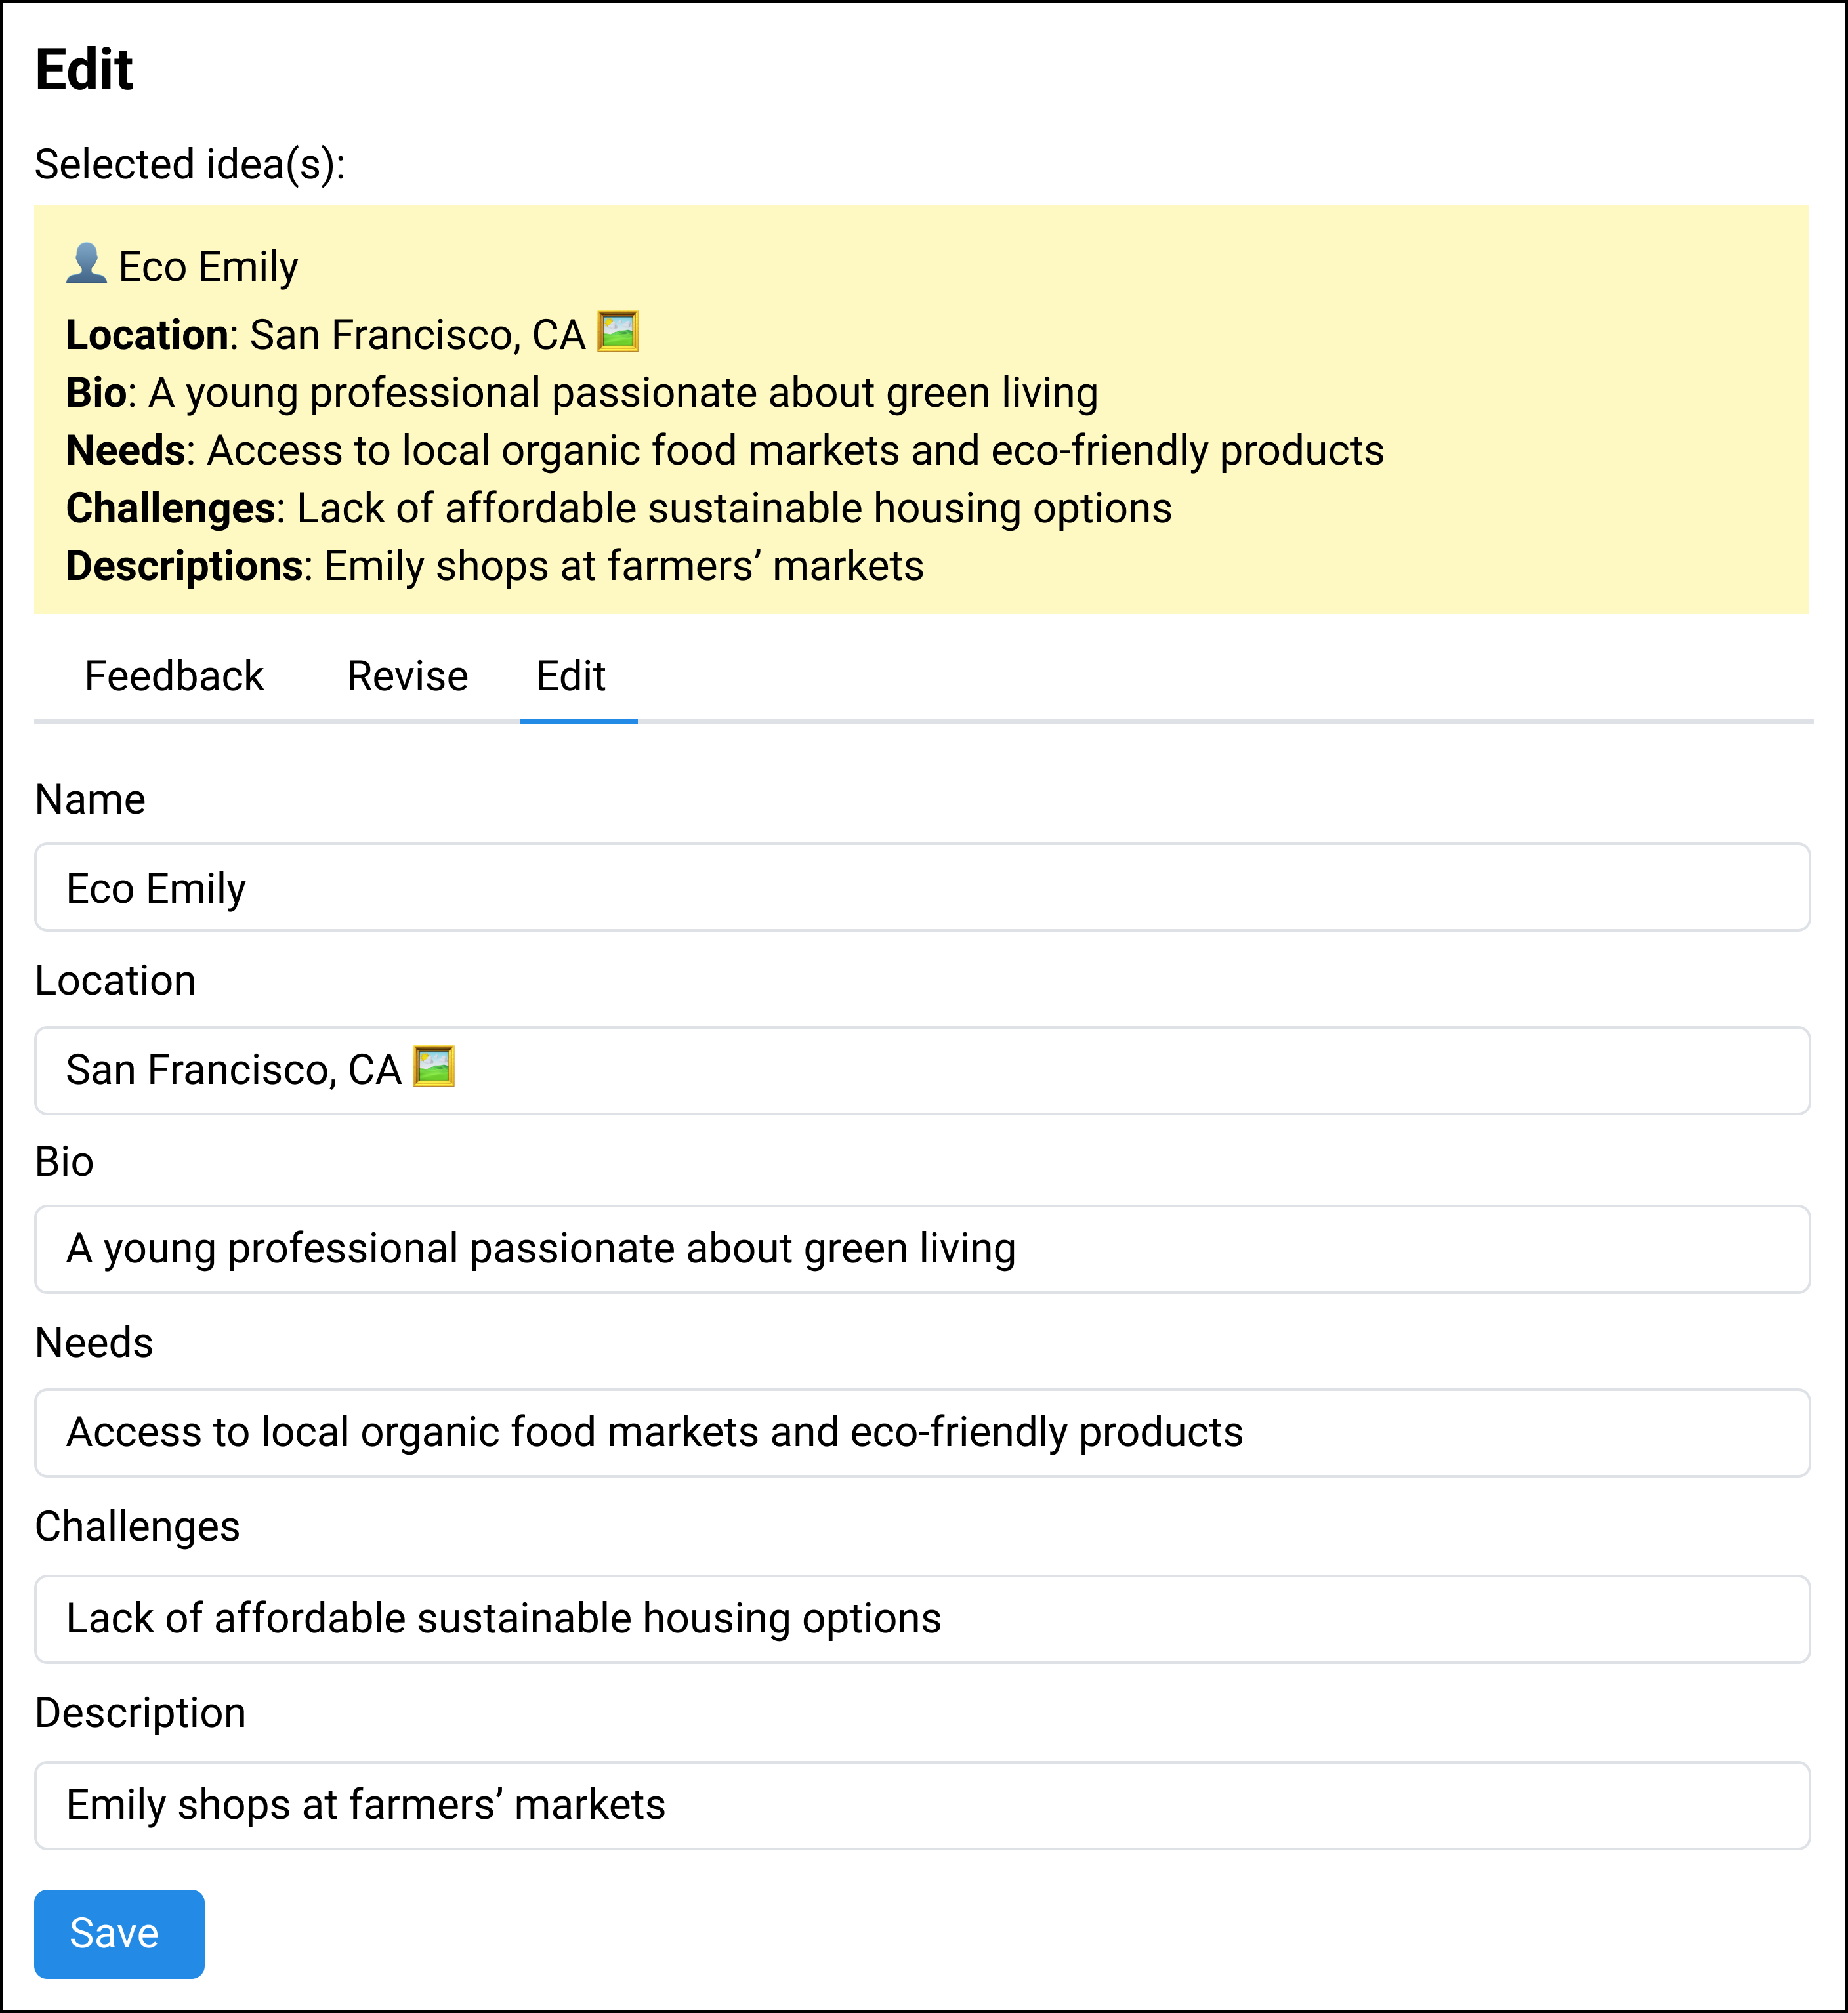The width and height of the screenshot is (1848, 2013).
Task: Switch to the Revise tab
Action: [x=406, y=676]
